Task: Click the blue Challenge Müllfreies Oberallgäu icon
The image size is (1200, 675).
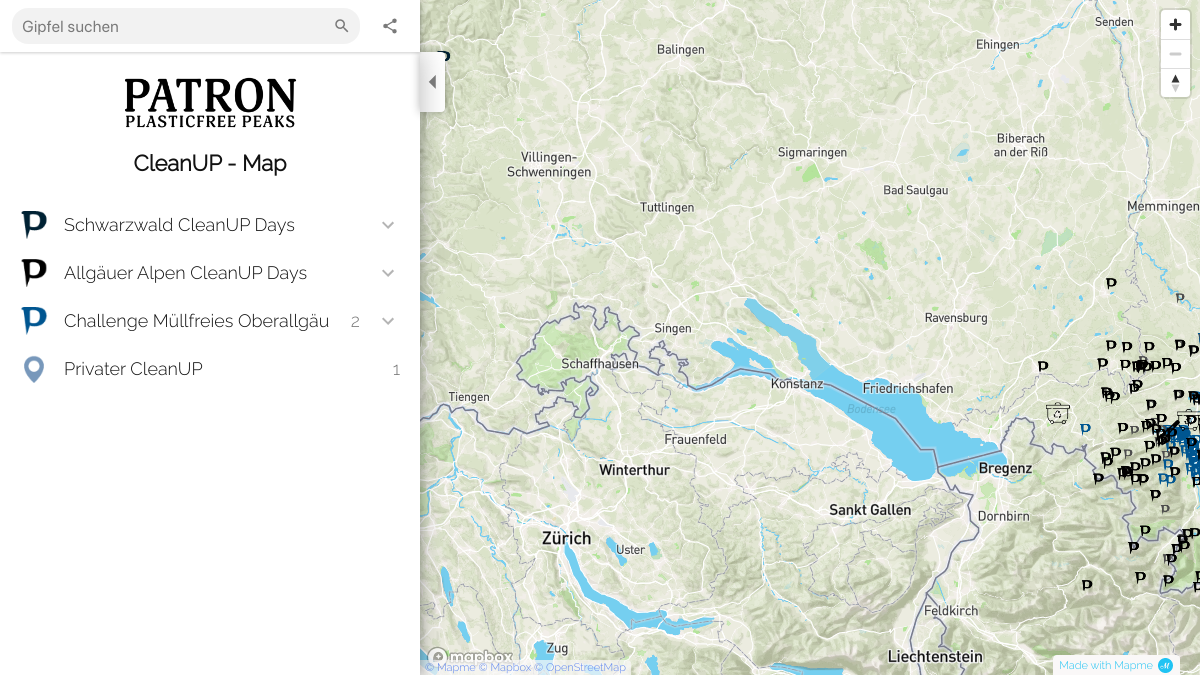Action: click(34, 320)
